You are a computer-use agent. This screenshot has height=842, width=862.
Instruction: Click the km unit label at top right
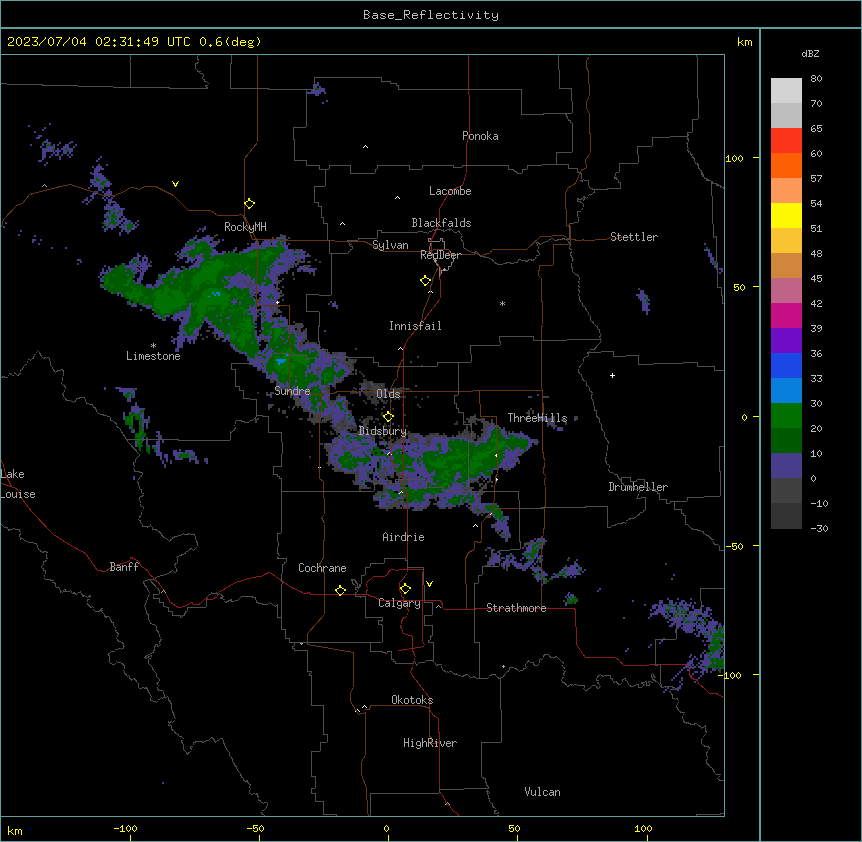[x=745, y=42]
